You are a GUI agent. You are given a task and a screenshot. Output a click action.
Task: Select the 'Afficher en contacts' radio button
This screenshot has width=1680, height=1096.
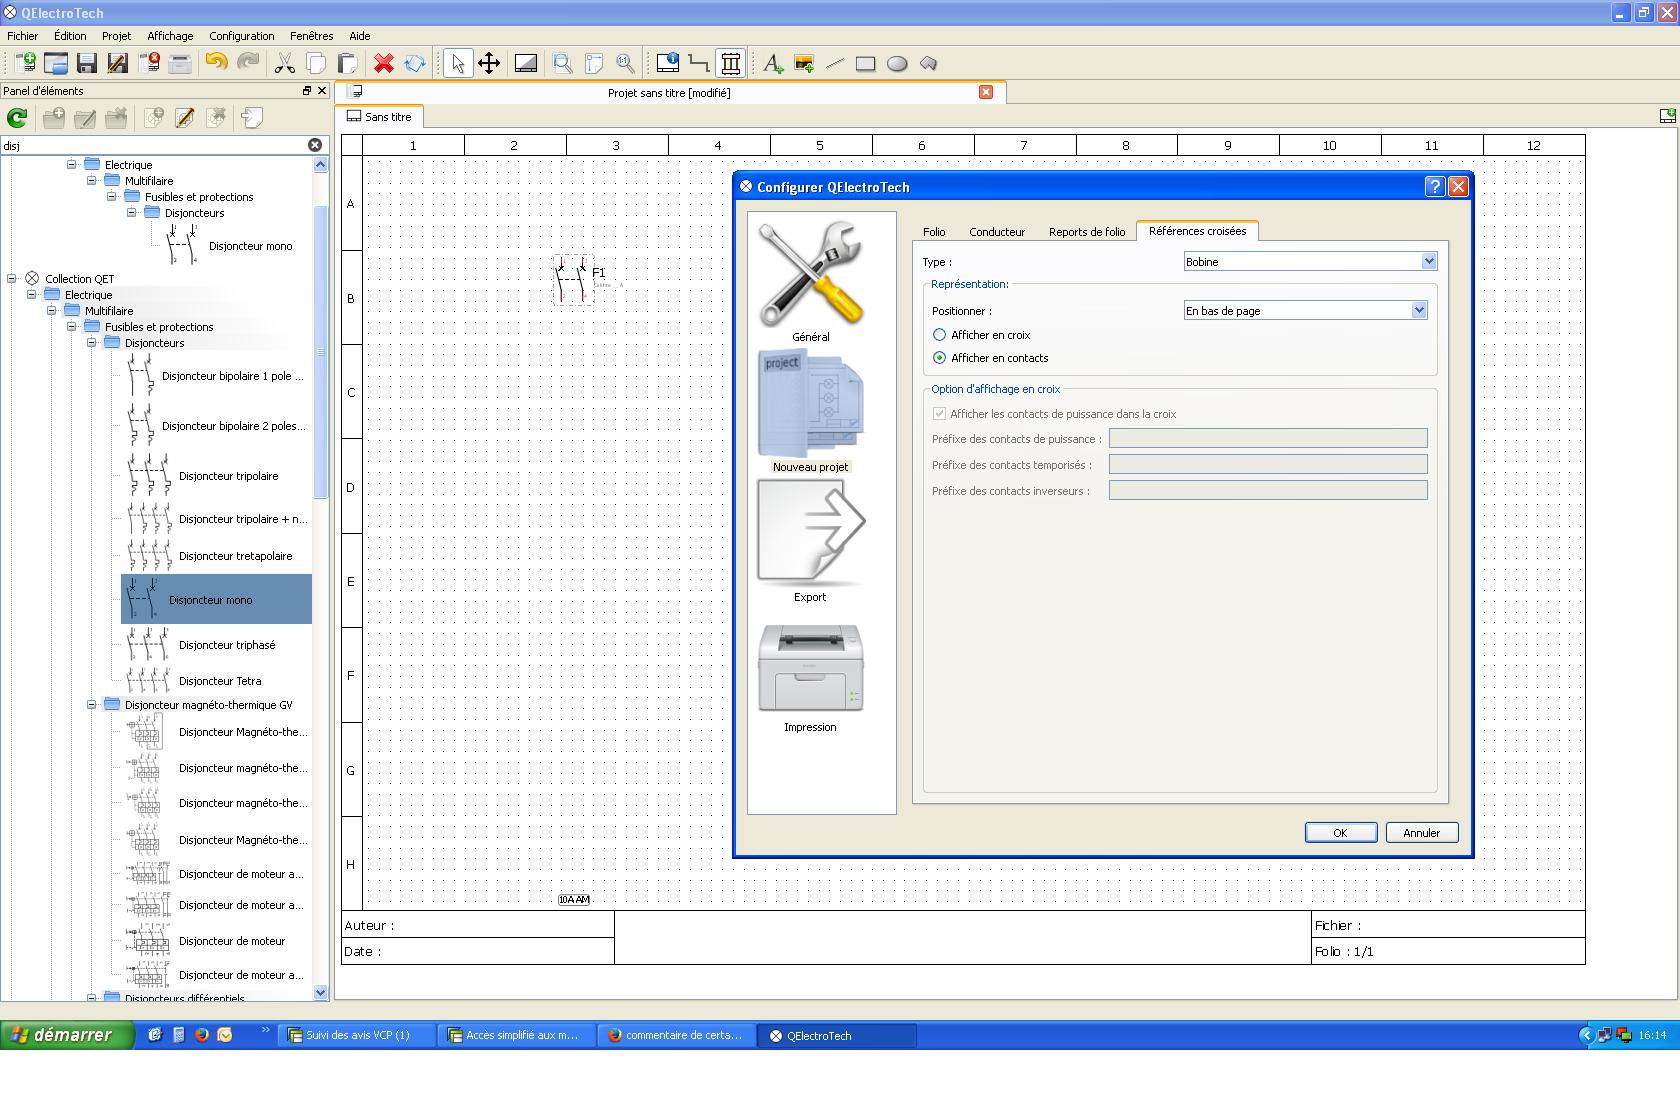(939, 358)
